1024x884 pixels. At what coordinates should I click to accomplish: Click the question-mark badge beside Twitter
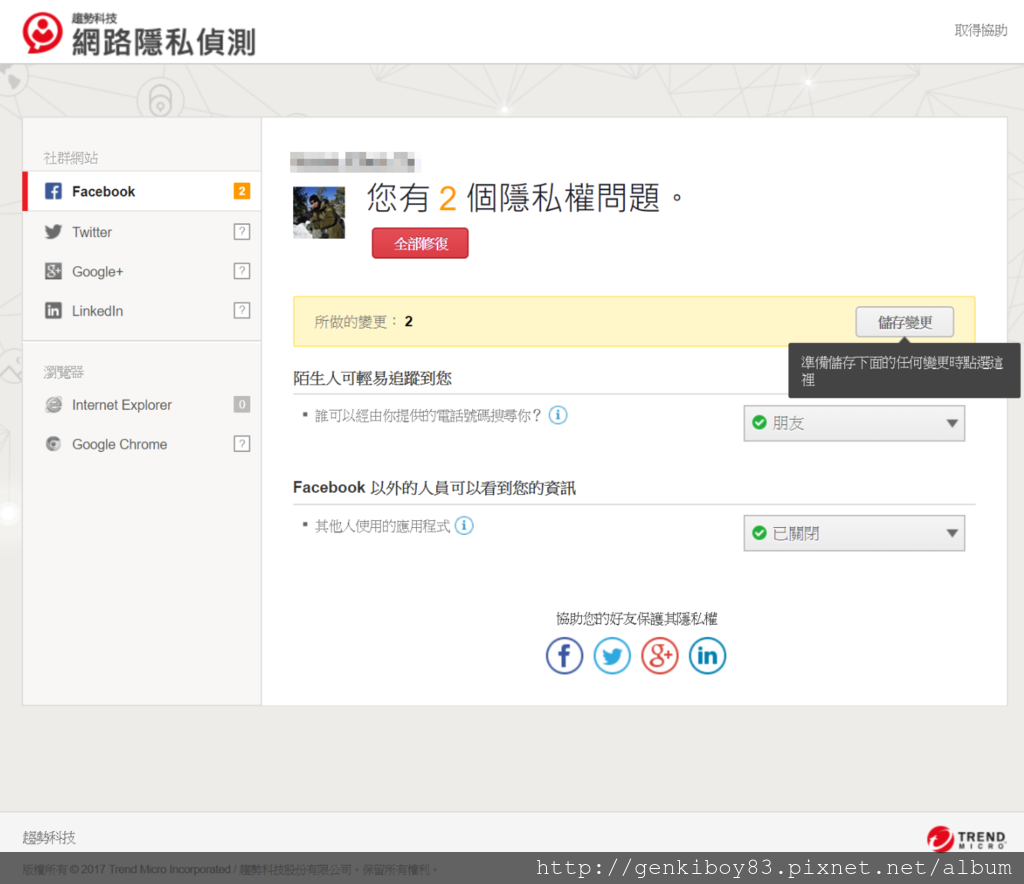coord(242,231)
